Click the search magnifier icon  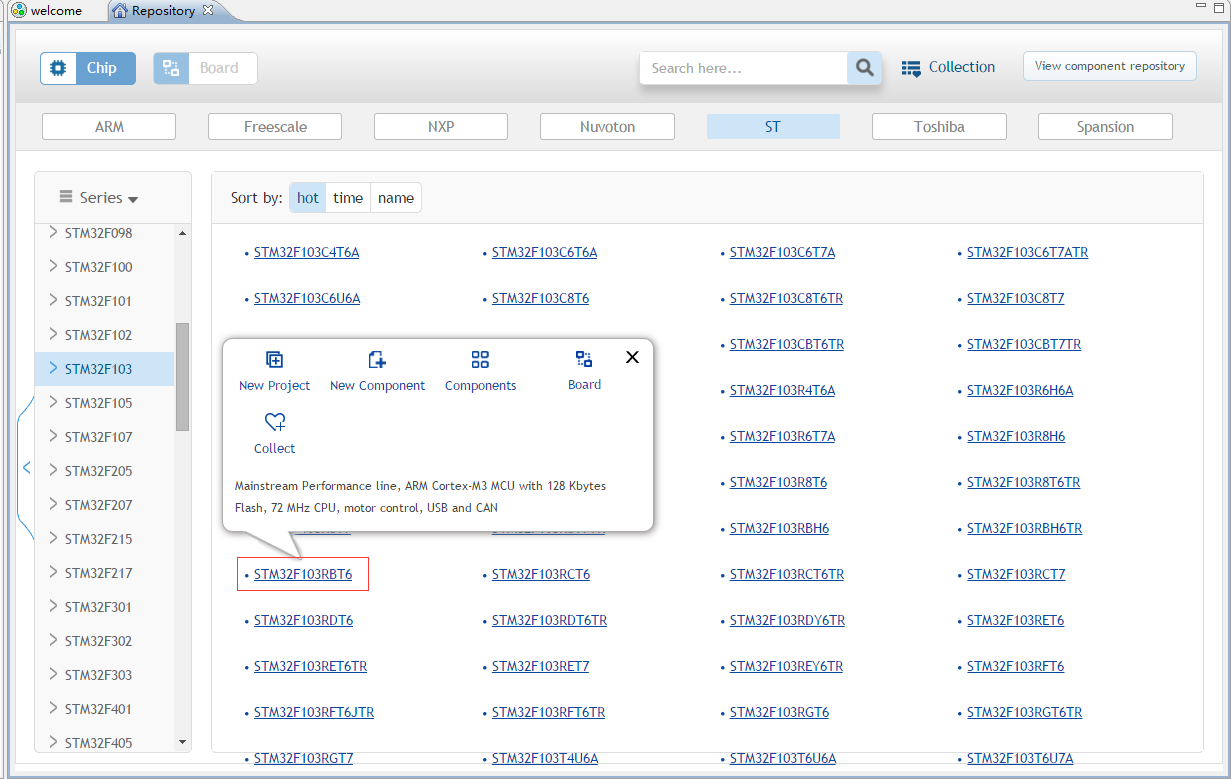point(865,68)
